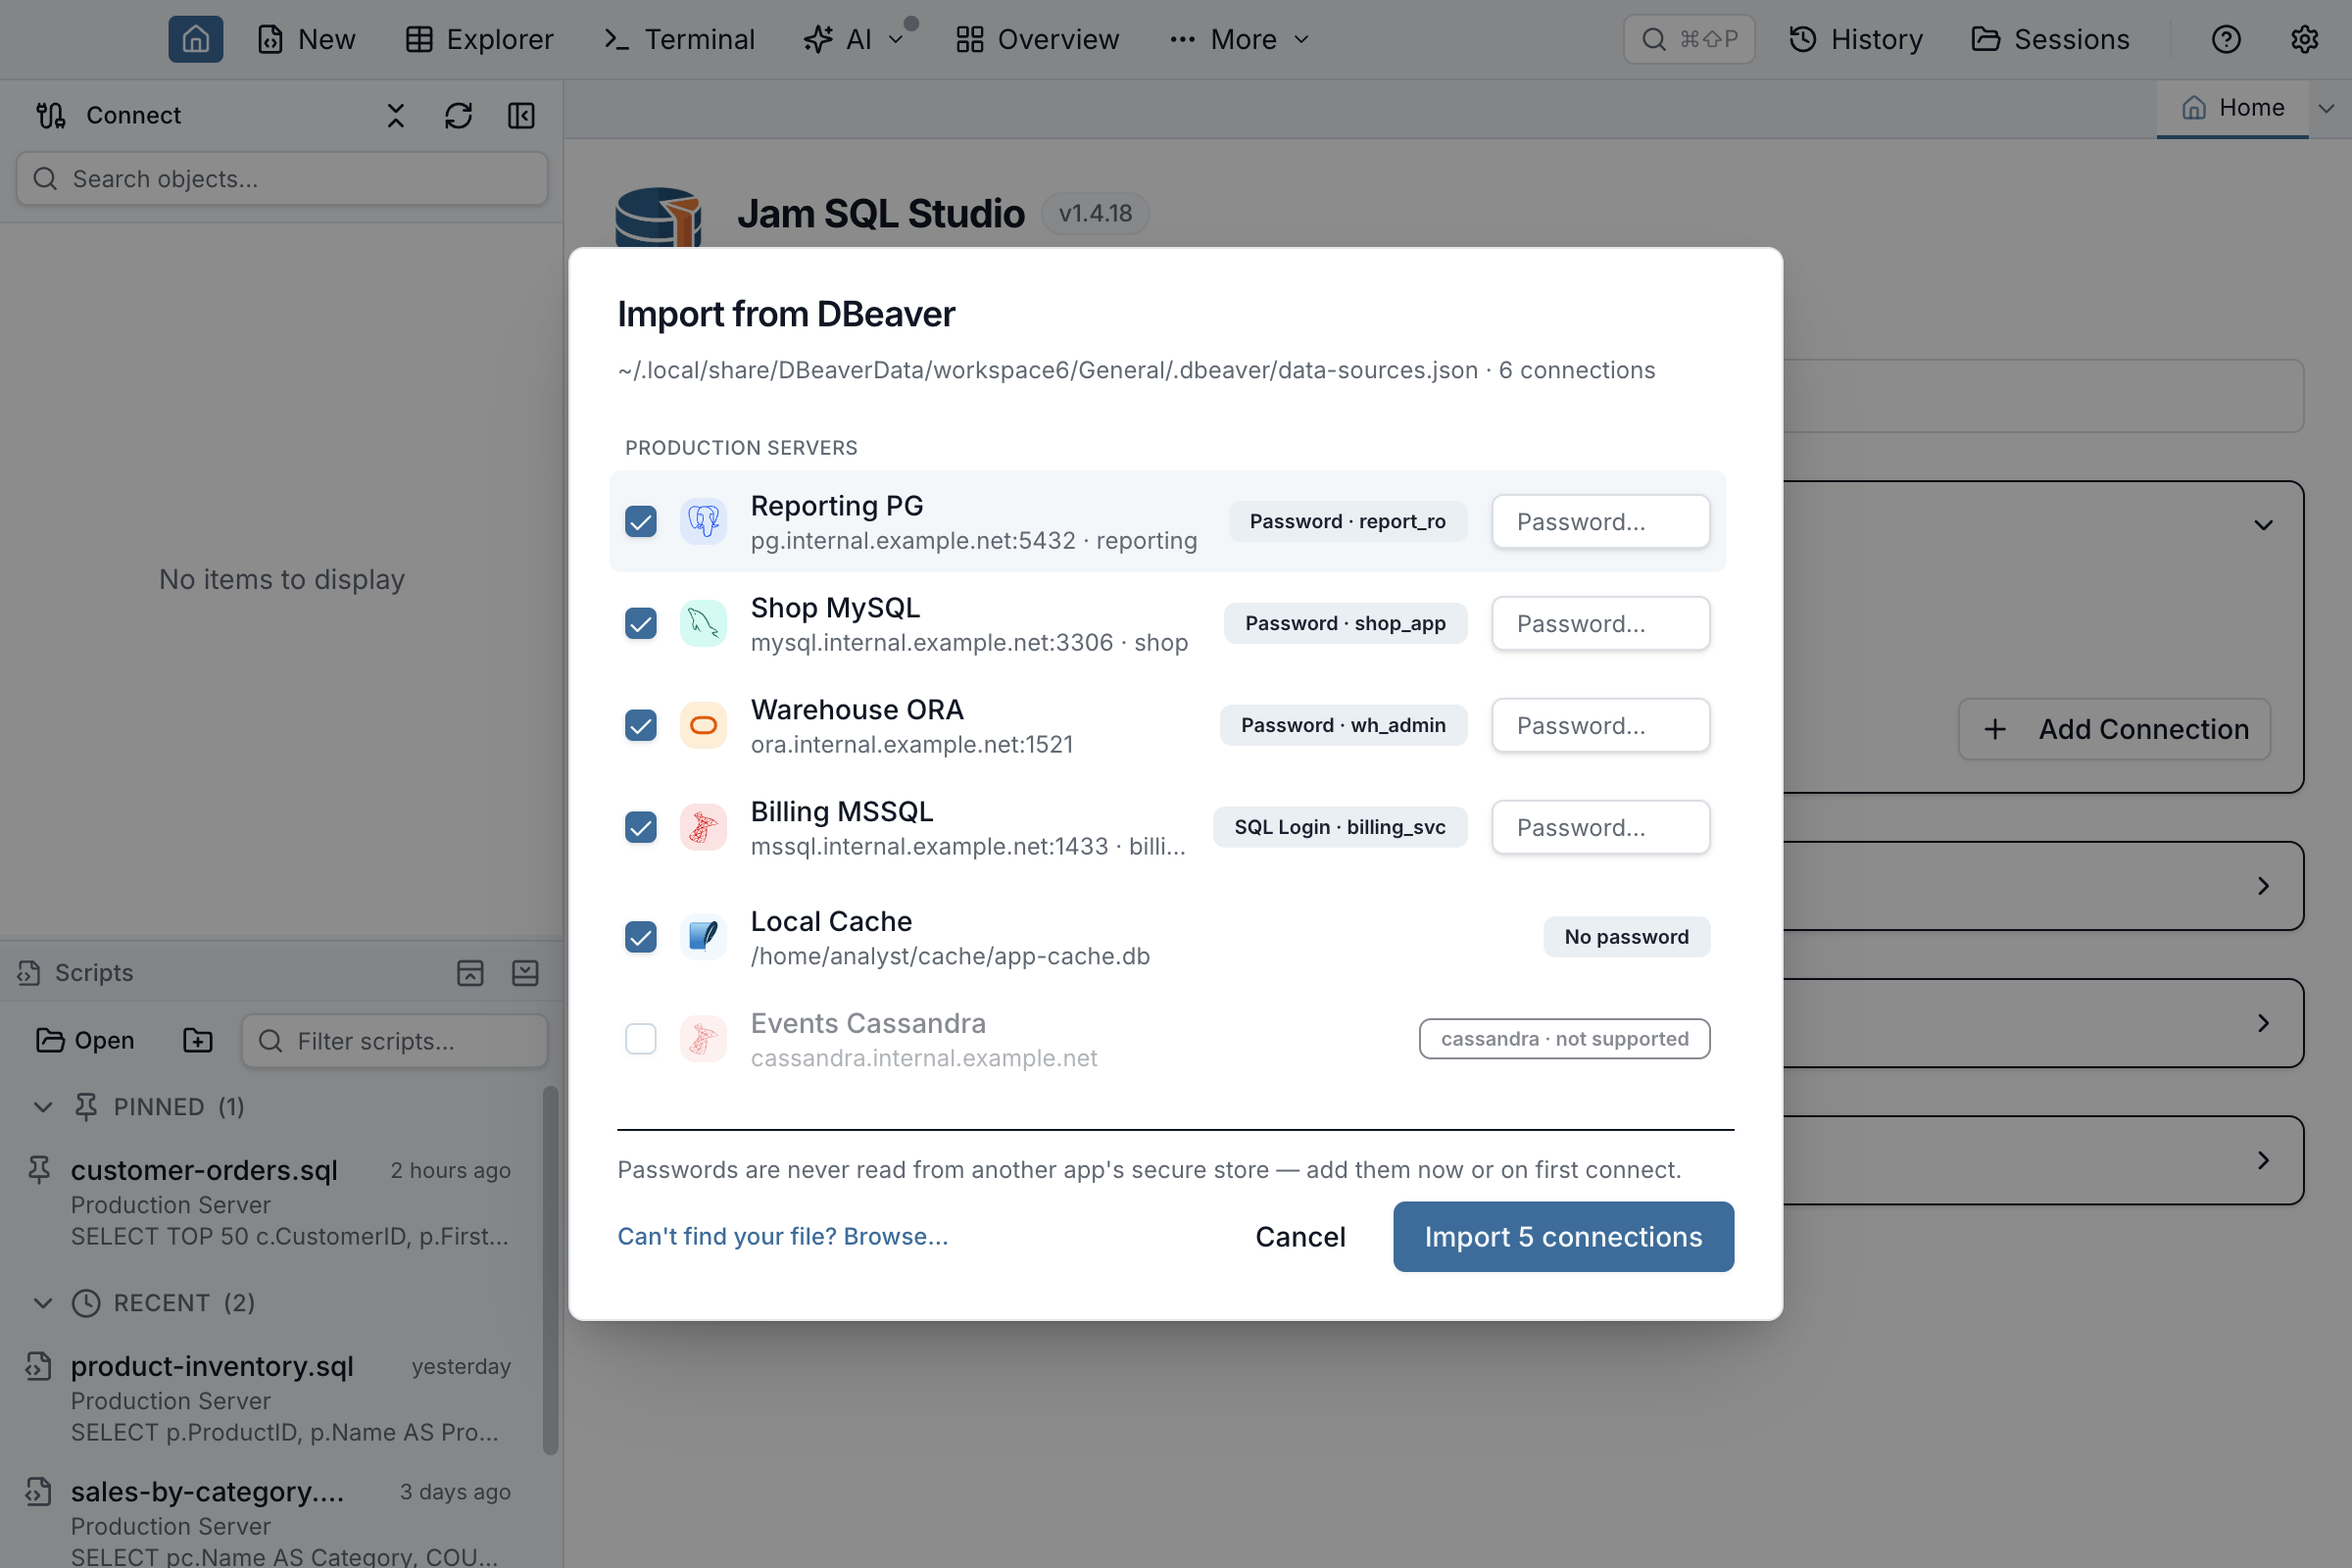Click the Jam SQL Studio logo
The height and width of the screenshot is (1568, 2352).
tap(657, 216)
